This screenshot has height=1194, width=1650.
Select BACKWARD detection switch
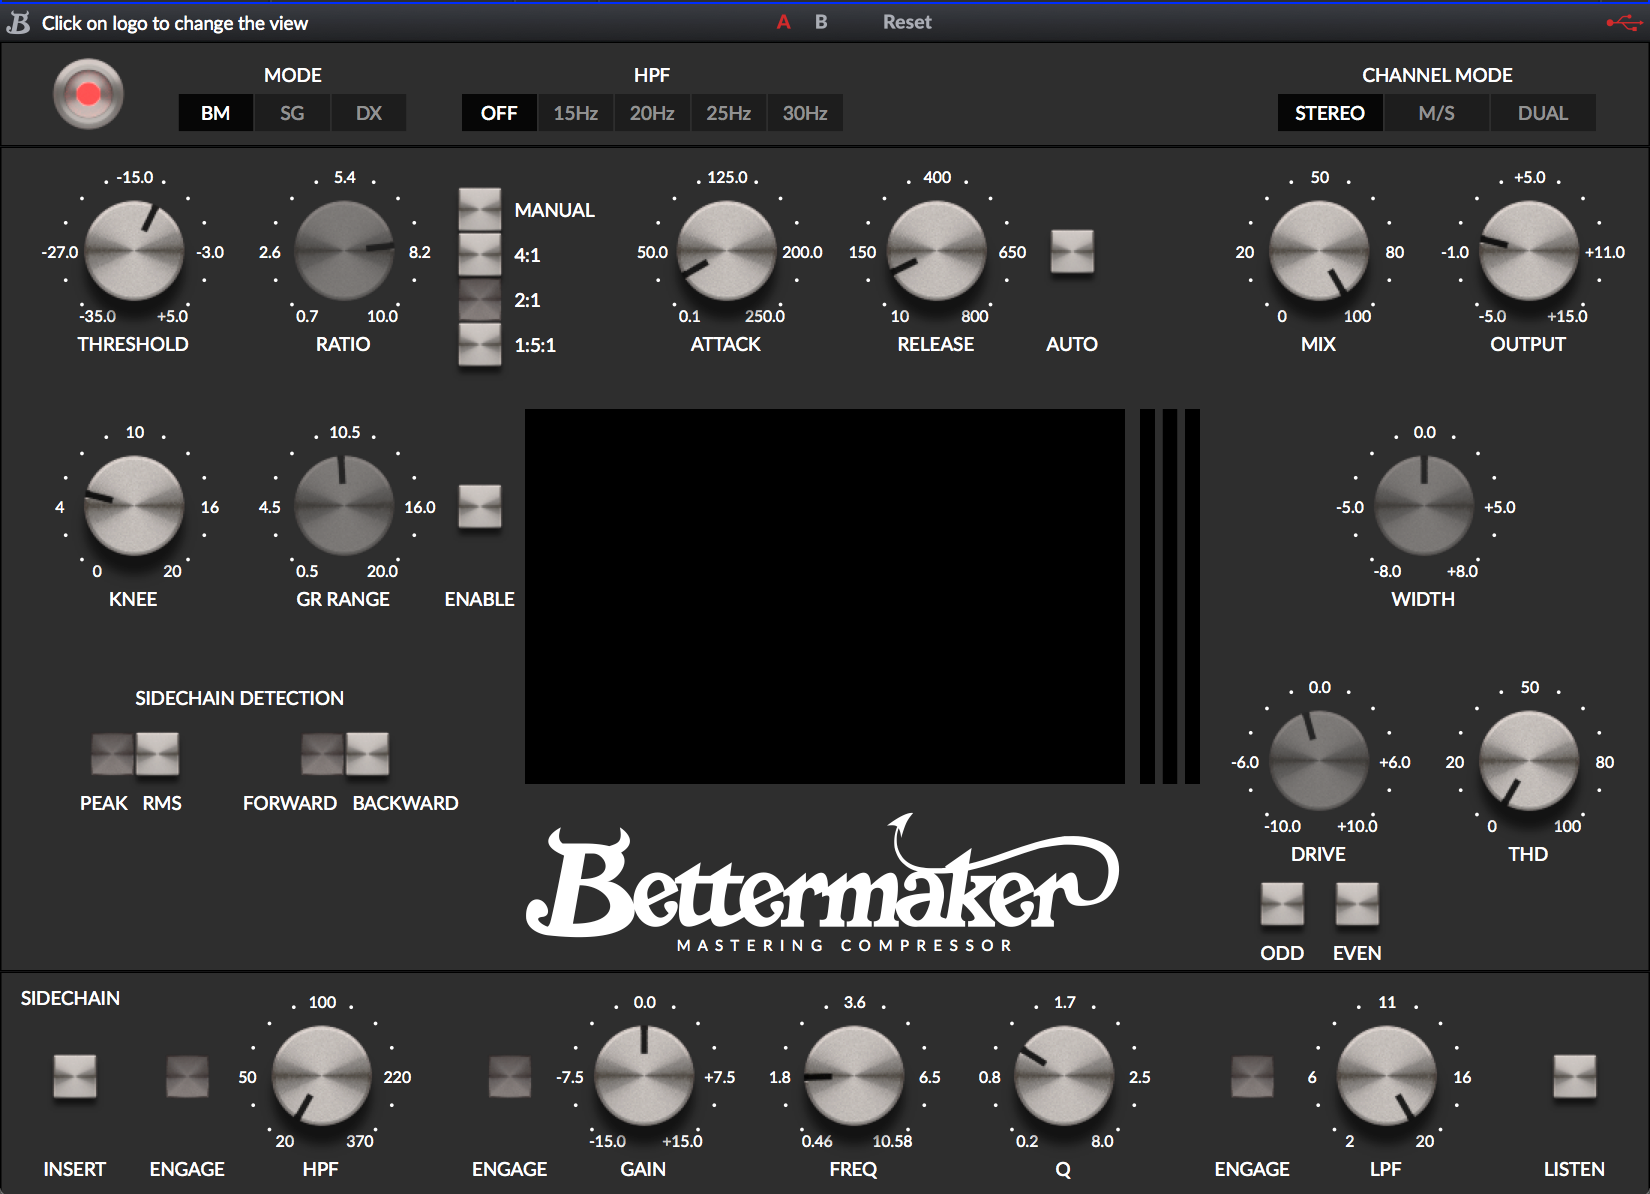367,754
